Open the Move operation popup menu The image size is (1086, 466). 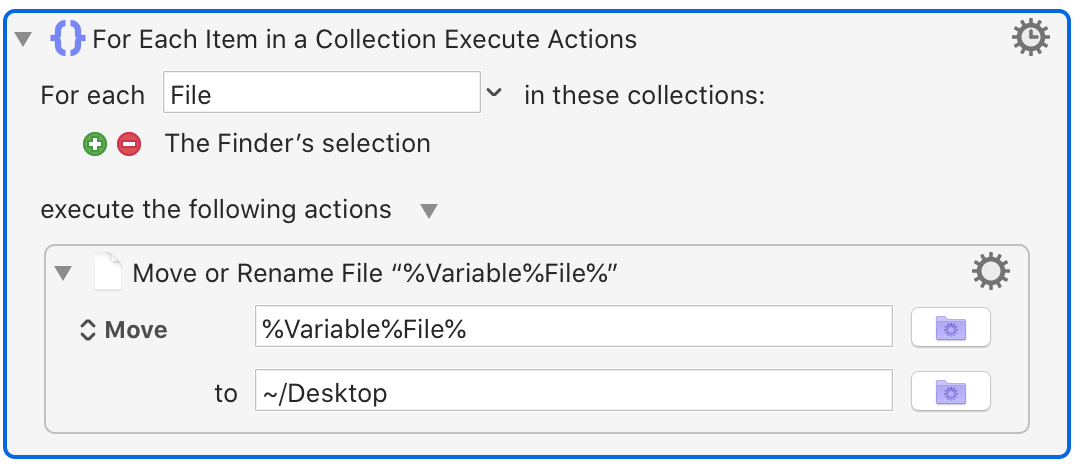[x=124, y=330]
